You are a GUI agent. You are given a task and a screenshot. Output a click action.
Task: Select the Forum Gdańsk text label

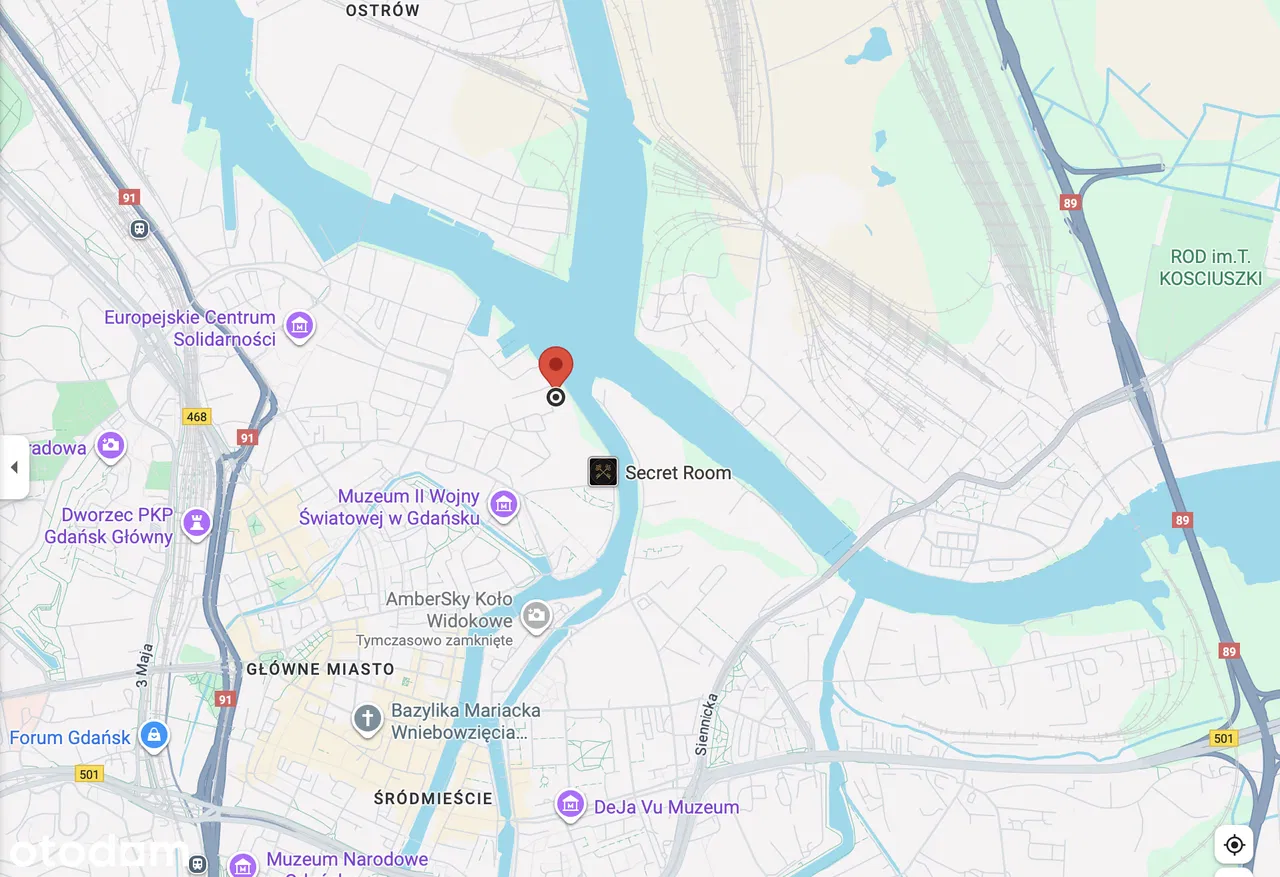(70, 738)
